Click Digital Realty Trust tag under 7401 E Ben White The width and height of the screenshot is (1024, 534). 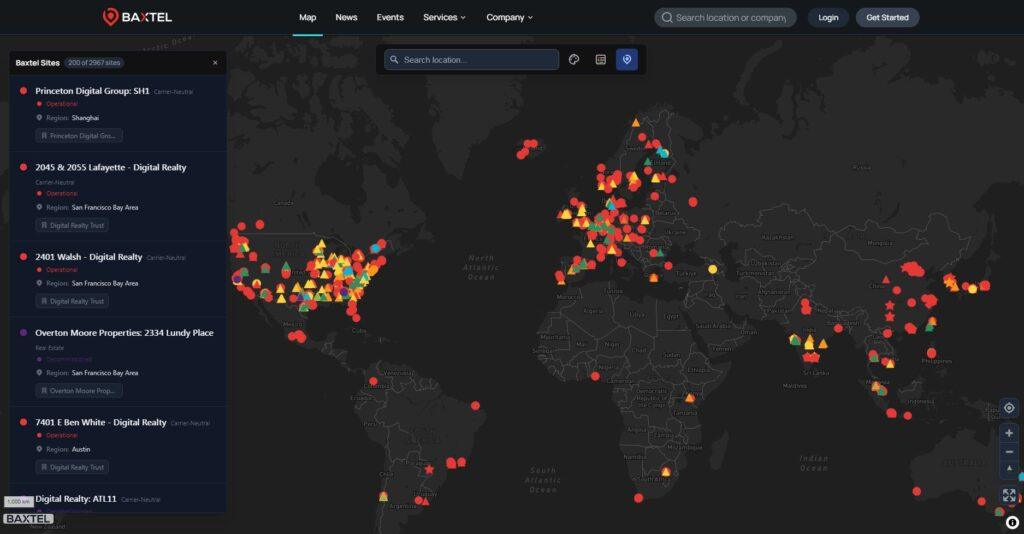tap(72, 467)
